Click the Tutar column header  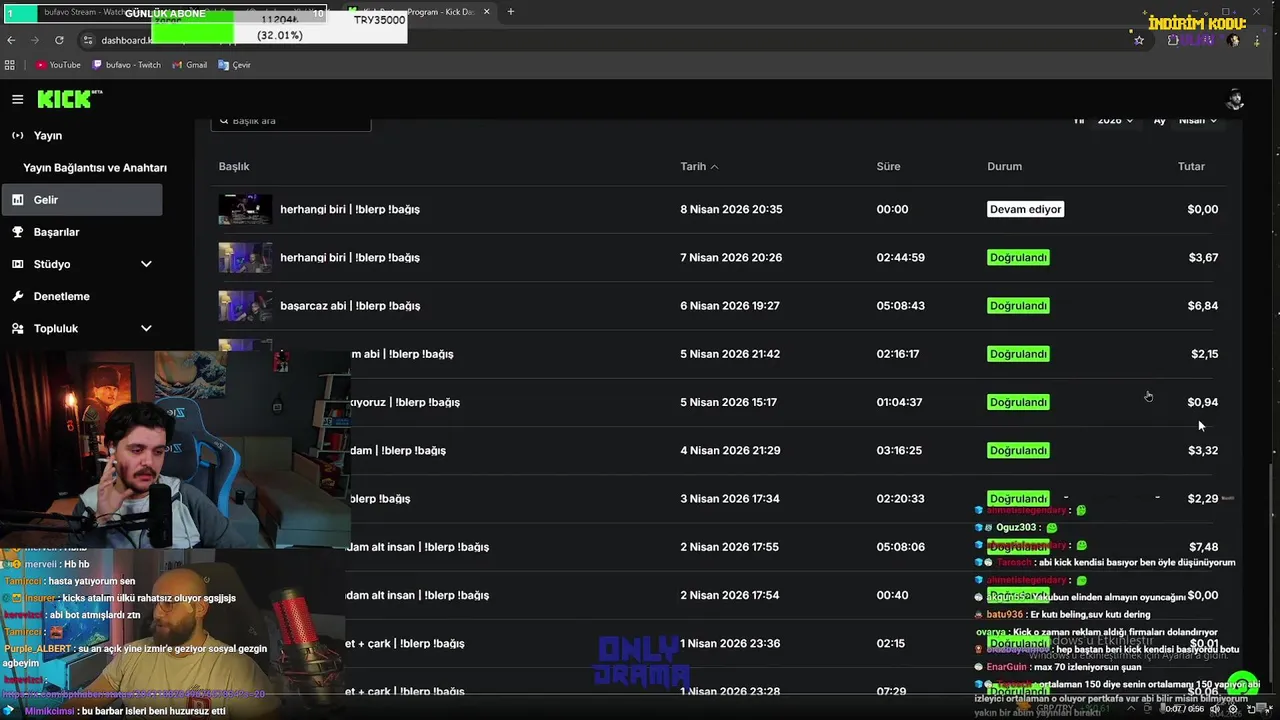coord(1191,166)
